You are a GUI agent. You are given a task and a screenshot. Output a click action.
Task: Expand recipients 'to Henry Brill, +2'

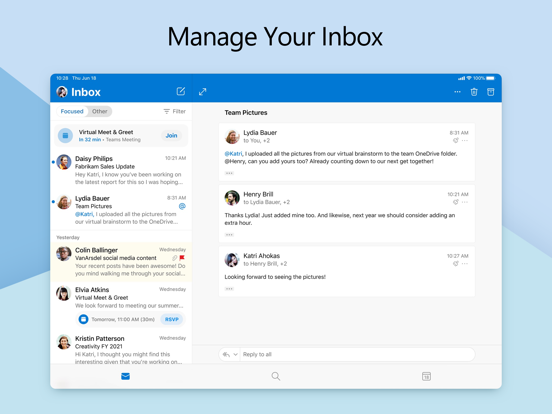point(265,264)
